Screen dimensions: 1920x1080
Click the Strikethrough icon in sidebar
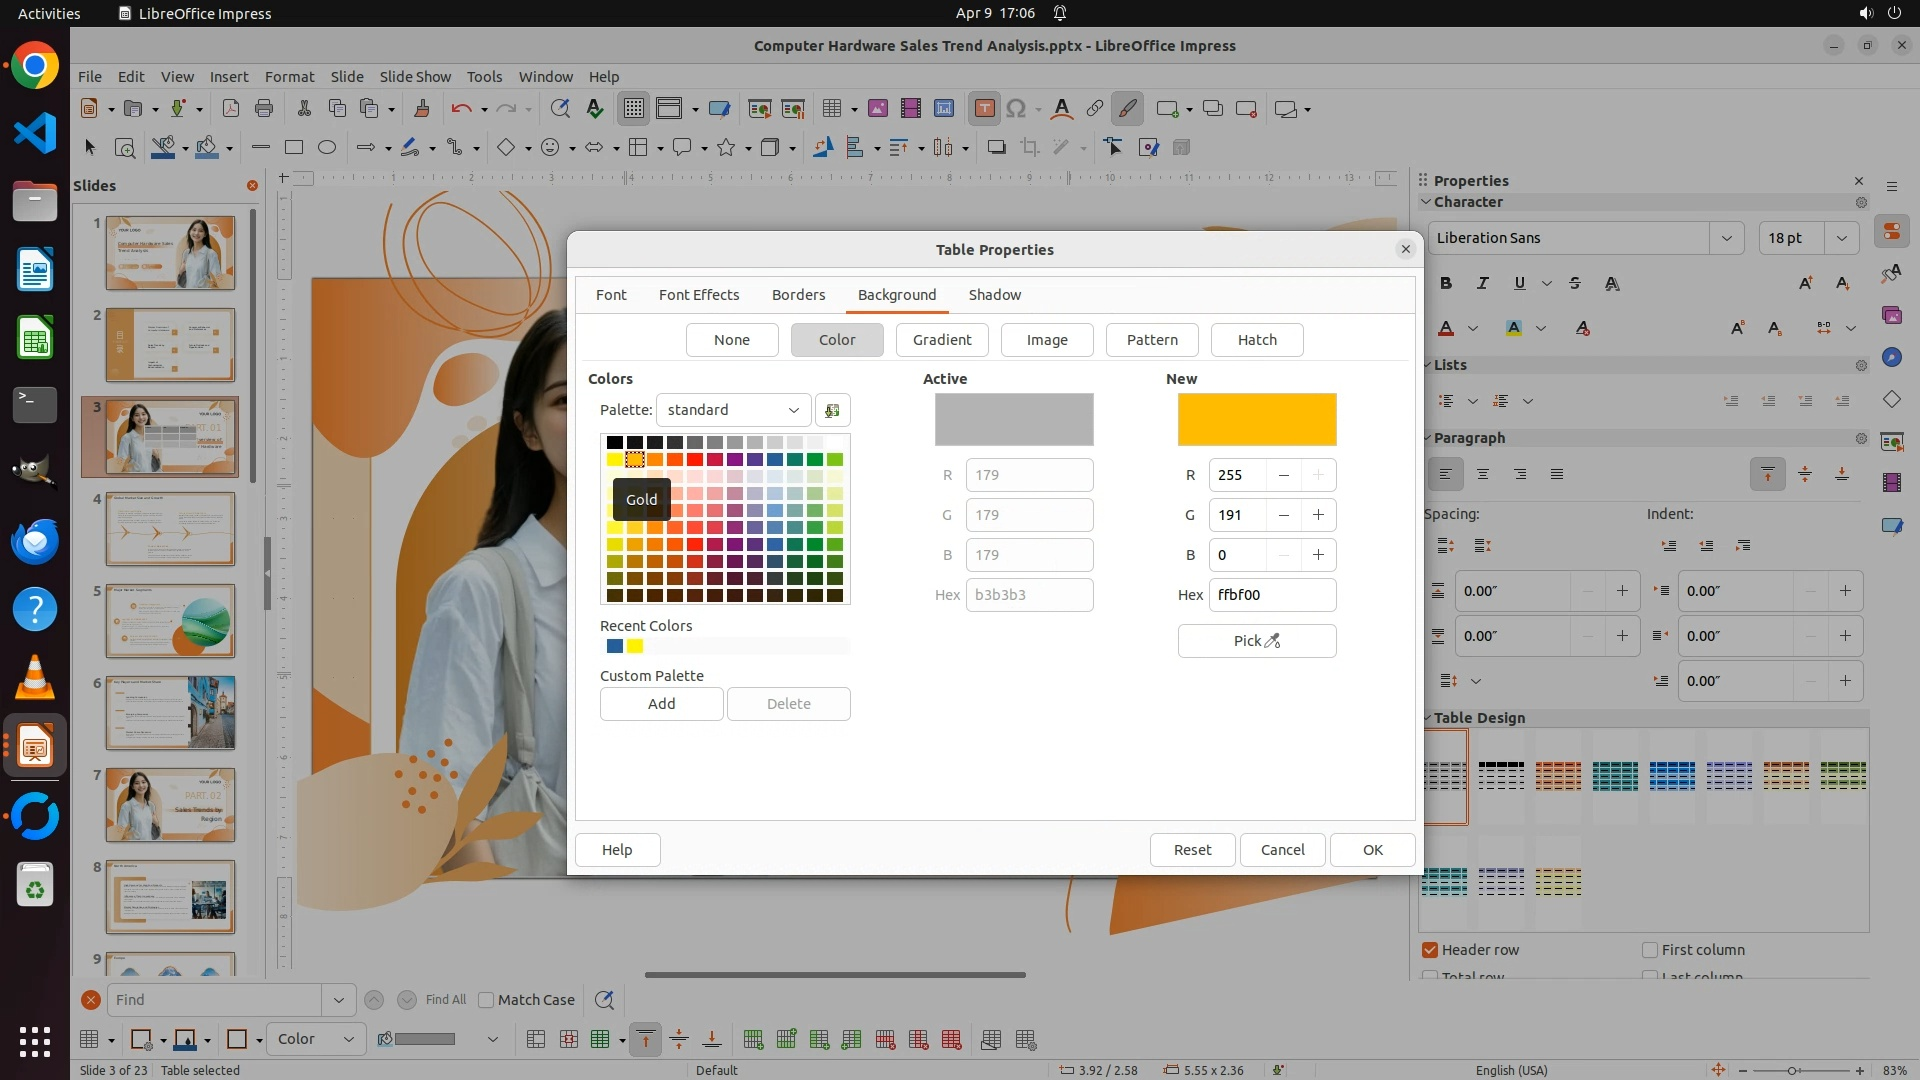tap(1575, 283)
